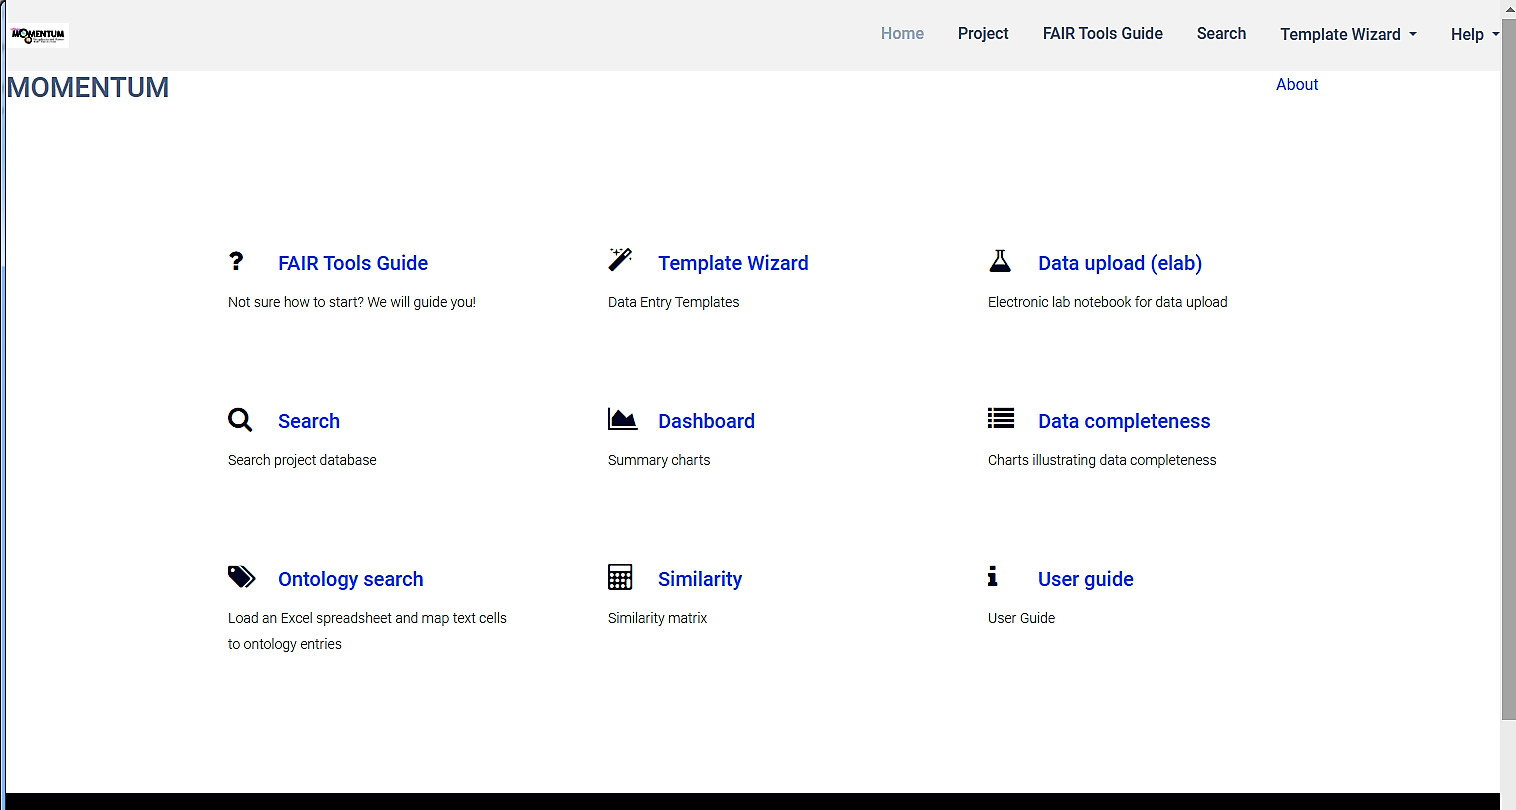The image size is (1516, 810).
Task: Open FAIR Tools Guide from the navbar
Action: 1102,34
